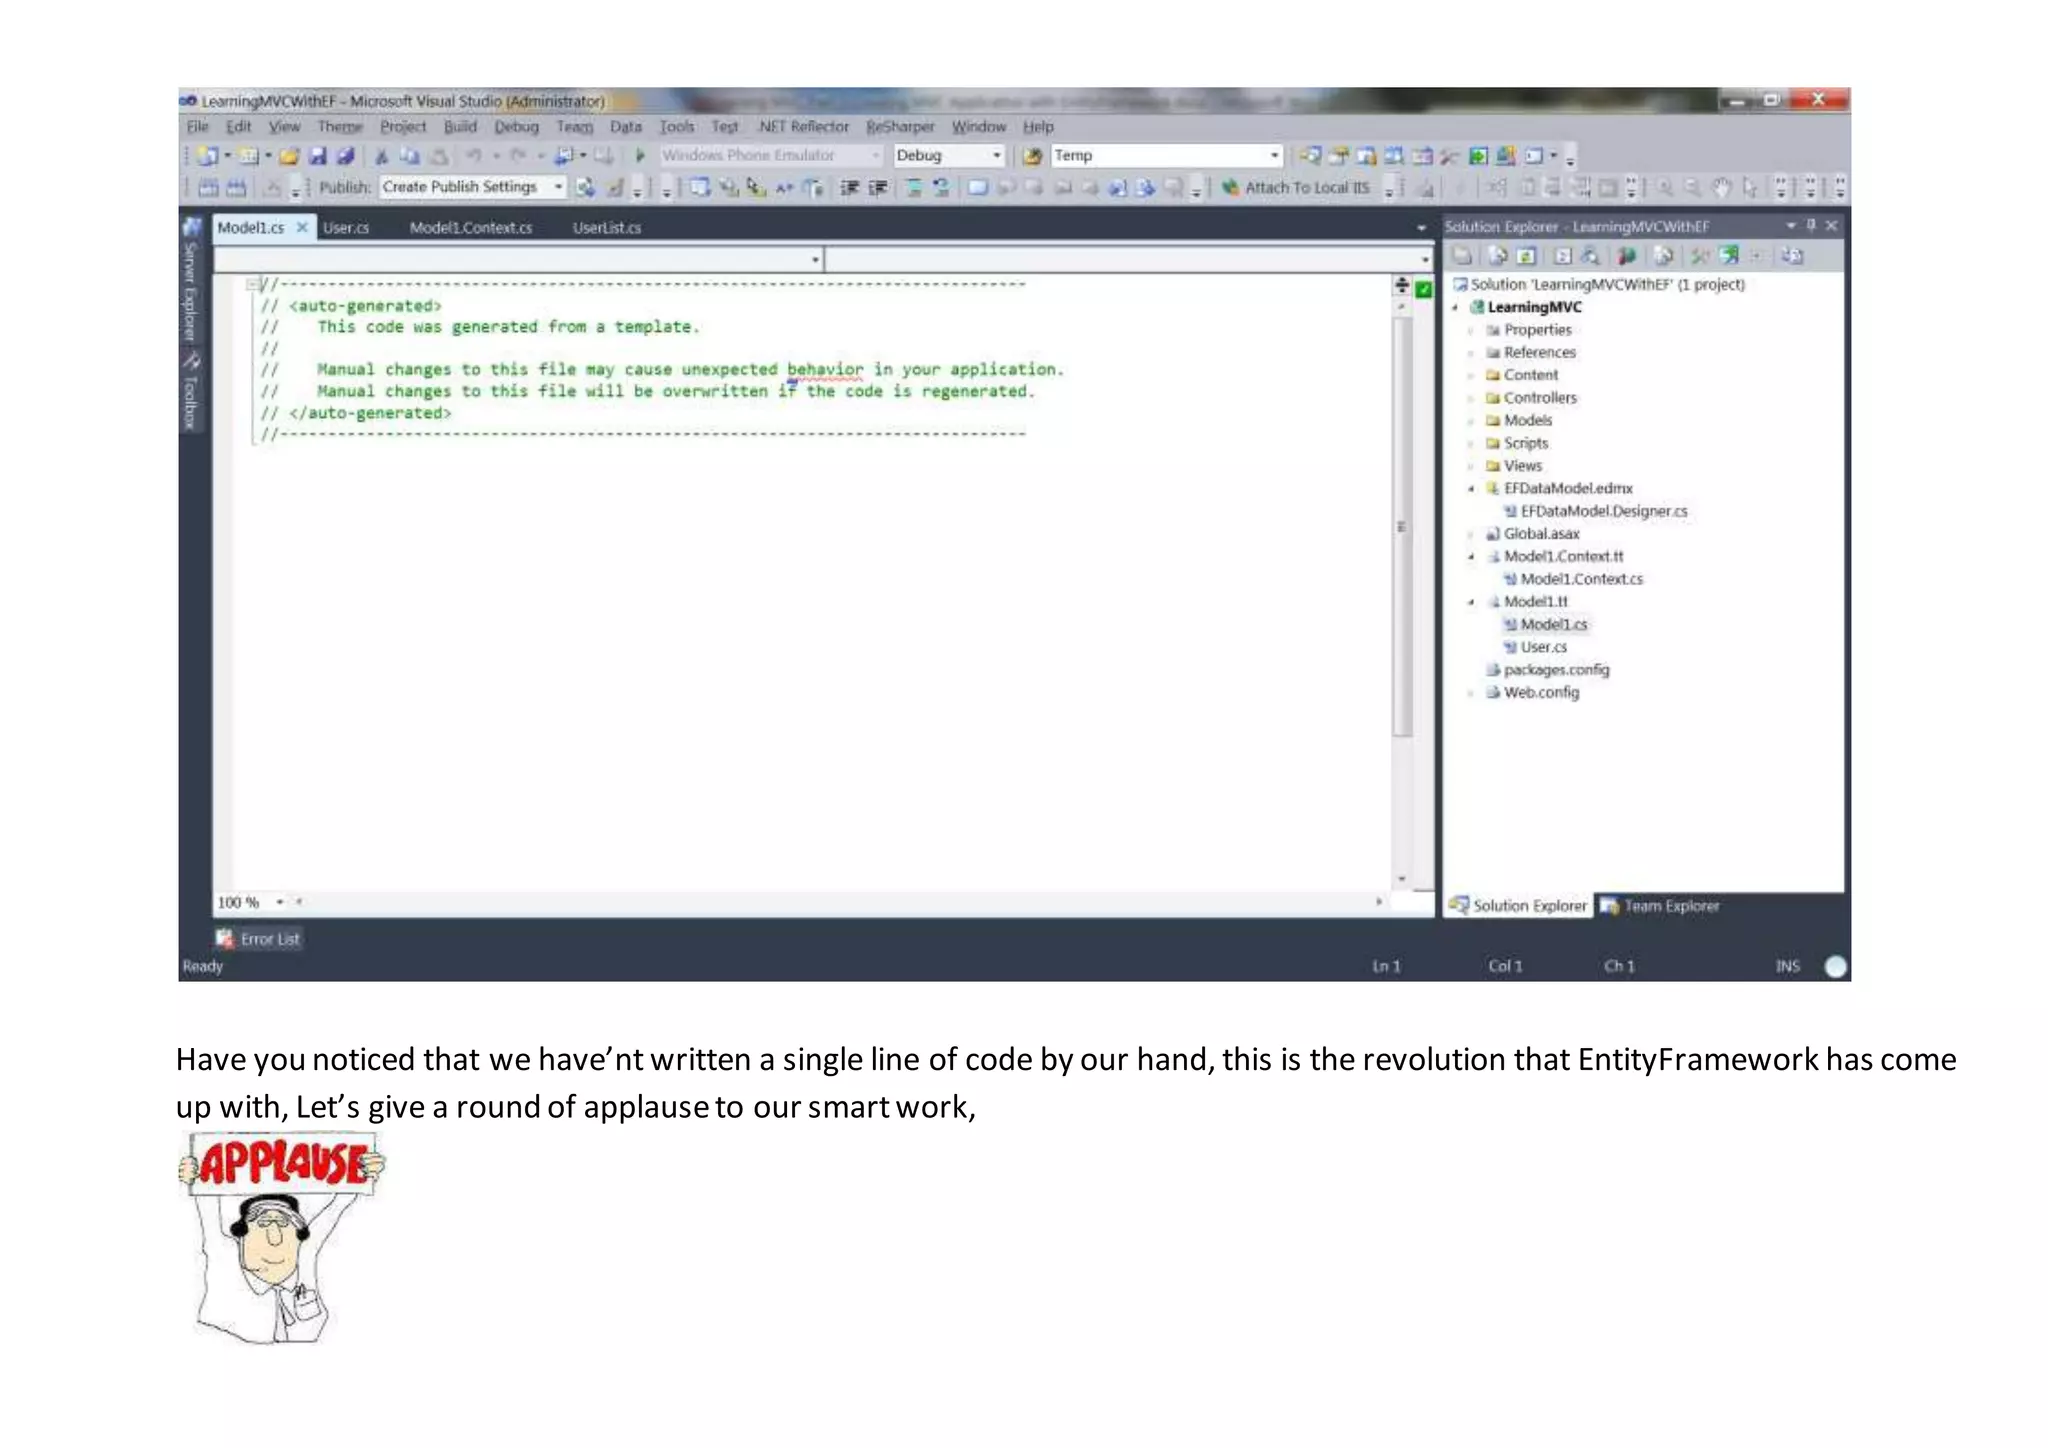Image resolution: width=2048 pixels, height=1448 pixels.
Task: Switch to the UserList.cs tab
Action: click(x=606, y=228)
